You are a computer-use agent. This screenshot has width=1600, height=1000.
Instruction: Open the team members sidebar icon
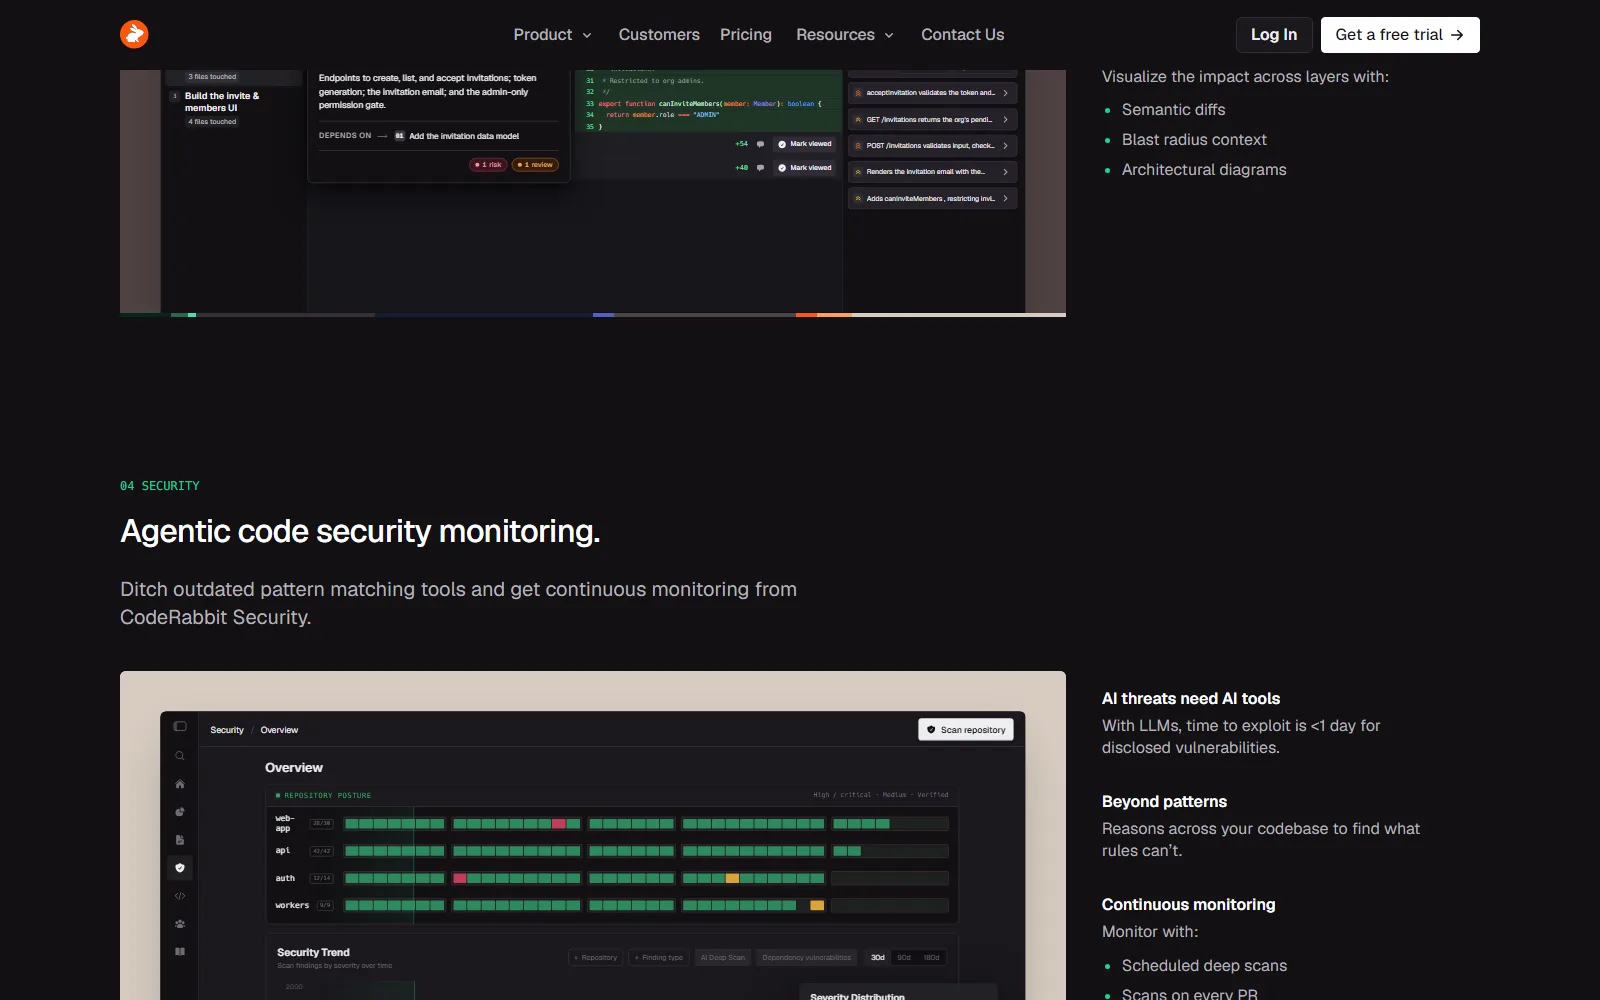coord(180,924)
